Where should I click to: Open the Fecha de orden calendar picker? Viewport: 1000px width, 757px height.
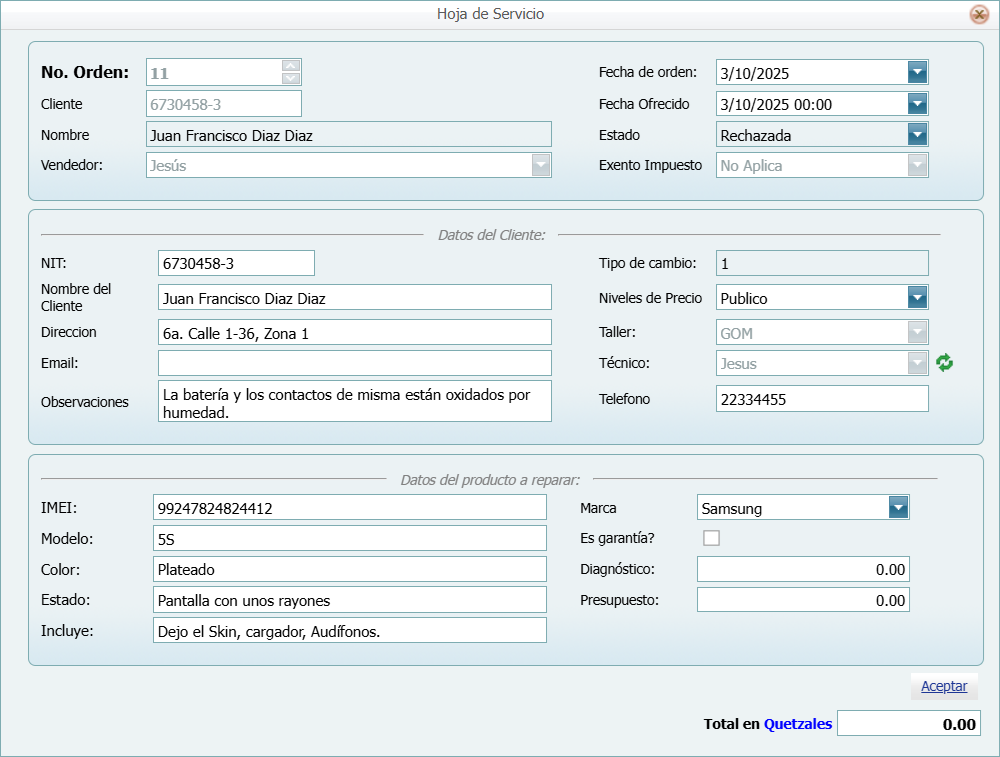tap(917, 72)
